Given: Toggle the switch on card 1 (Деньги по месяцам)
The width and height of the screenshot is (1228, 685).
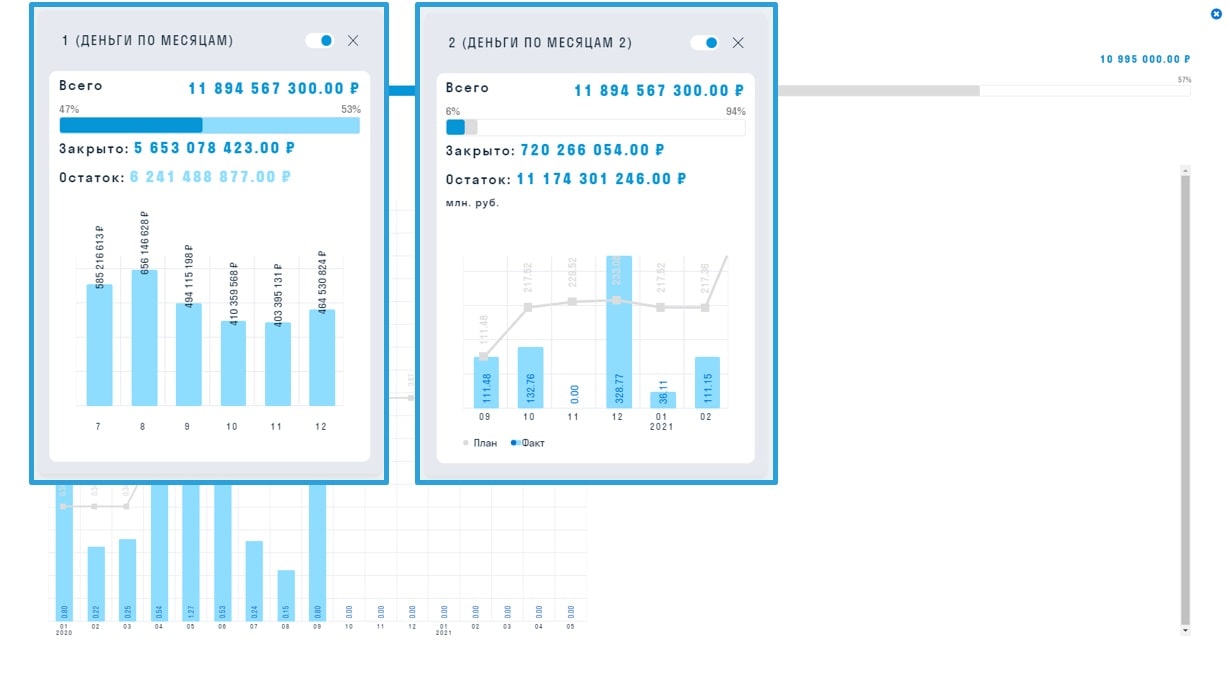Looking at the screenshot, I should click(x=319, y=41).
